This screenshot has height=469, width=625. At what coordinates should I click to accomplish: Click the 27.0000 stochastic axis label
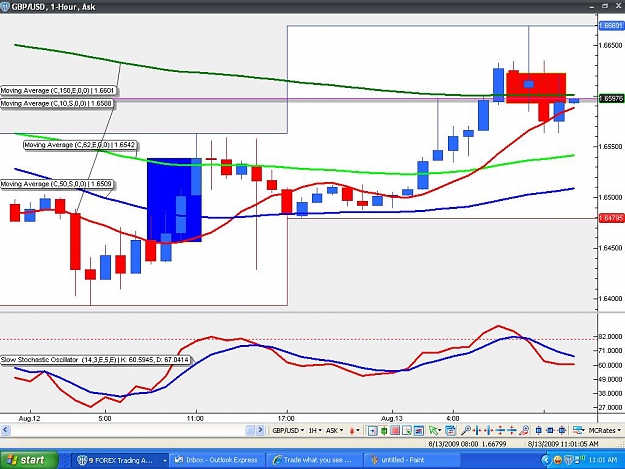pos(611,407)
